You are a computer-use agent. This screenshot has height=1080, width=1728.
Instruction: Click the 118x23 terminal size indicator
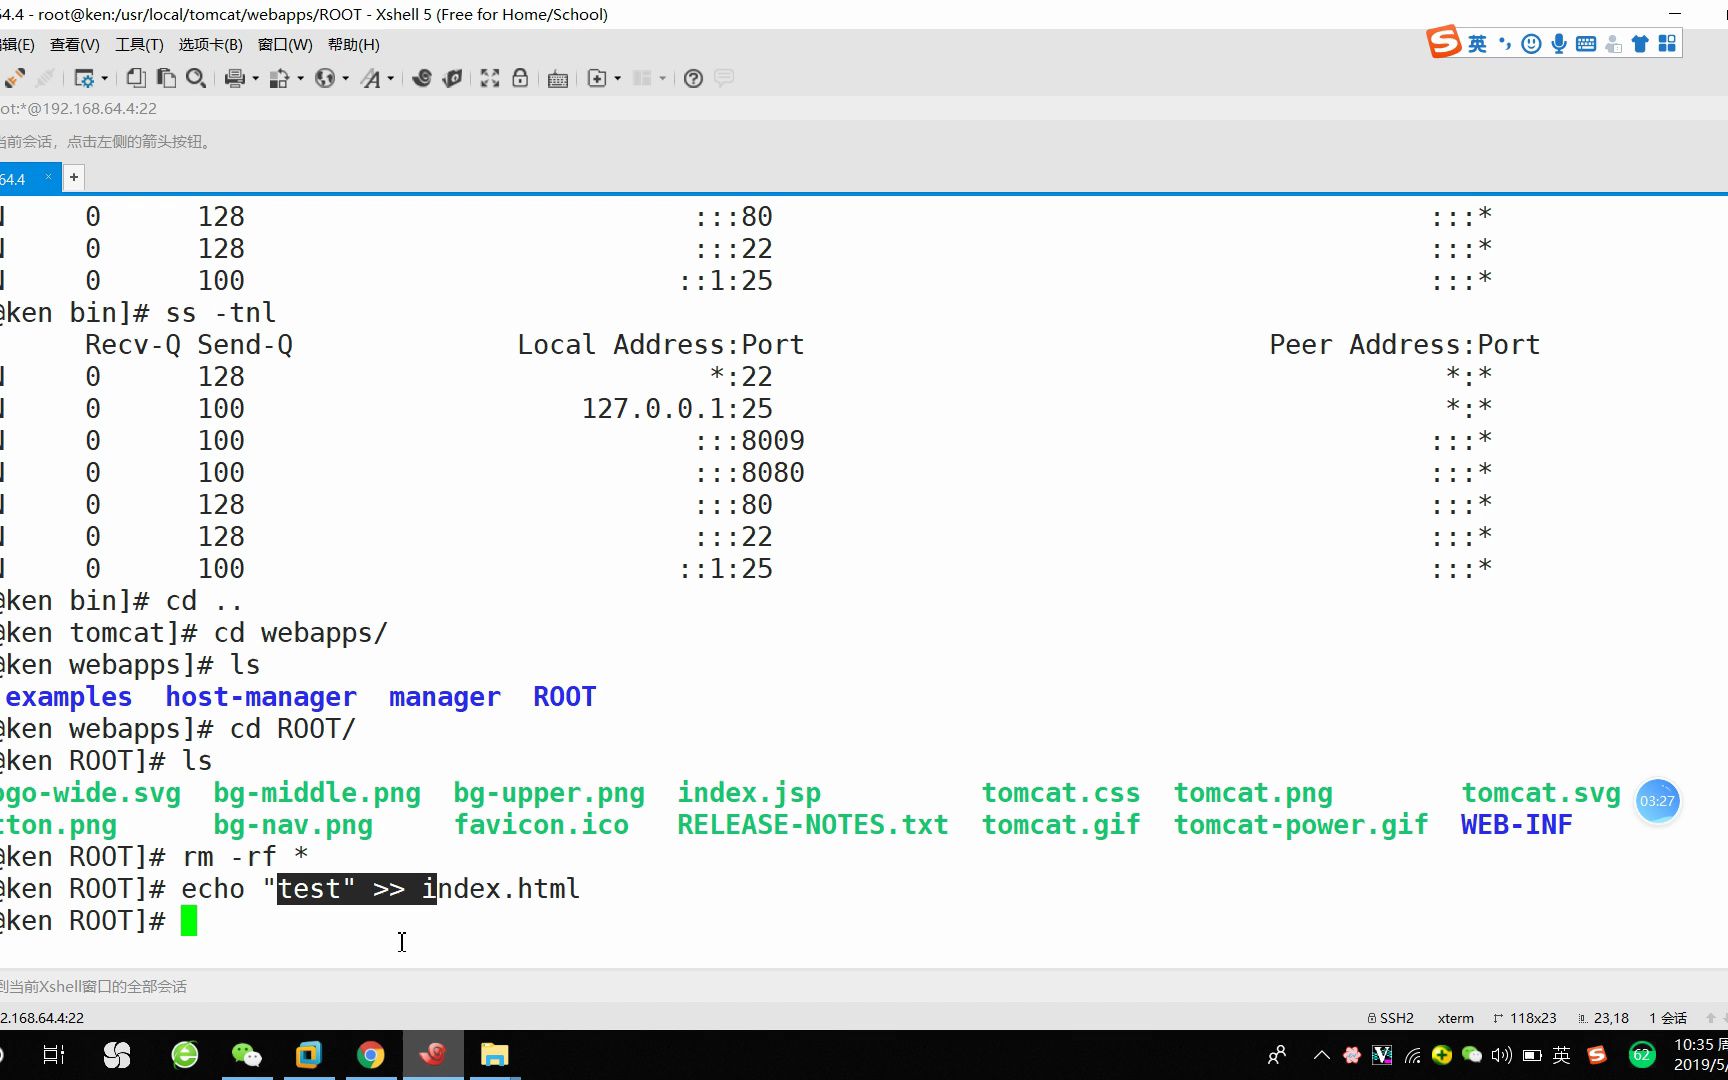[1525, 1018]
